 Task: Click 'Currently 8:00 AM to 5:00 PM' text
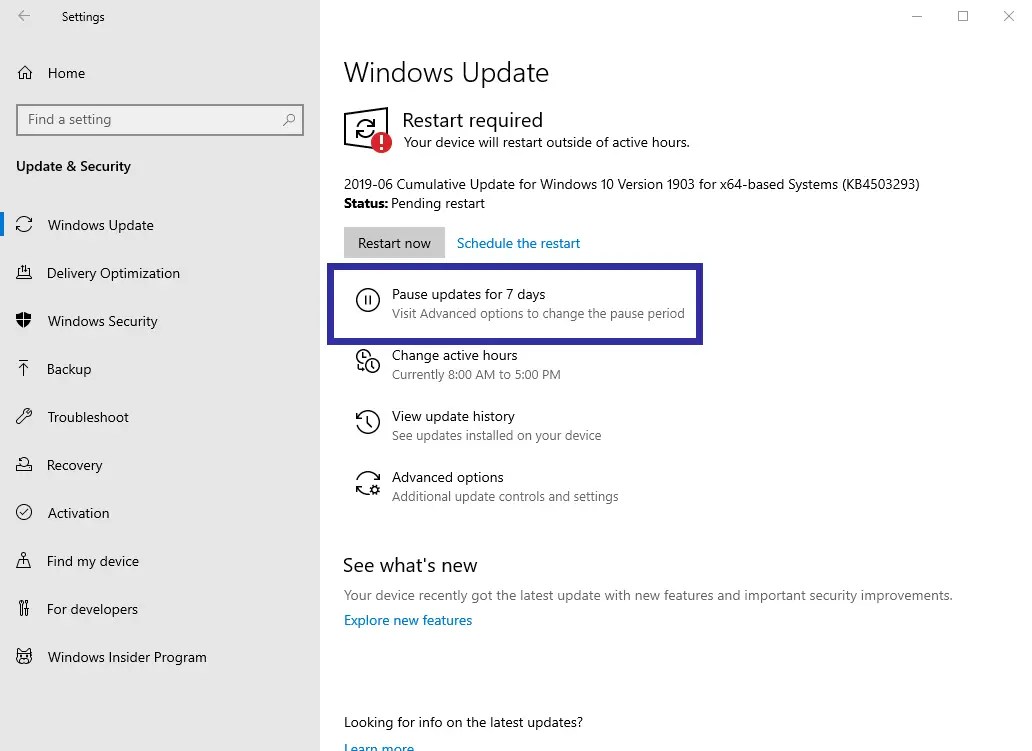point(477,375)
